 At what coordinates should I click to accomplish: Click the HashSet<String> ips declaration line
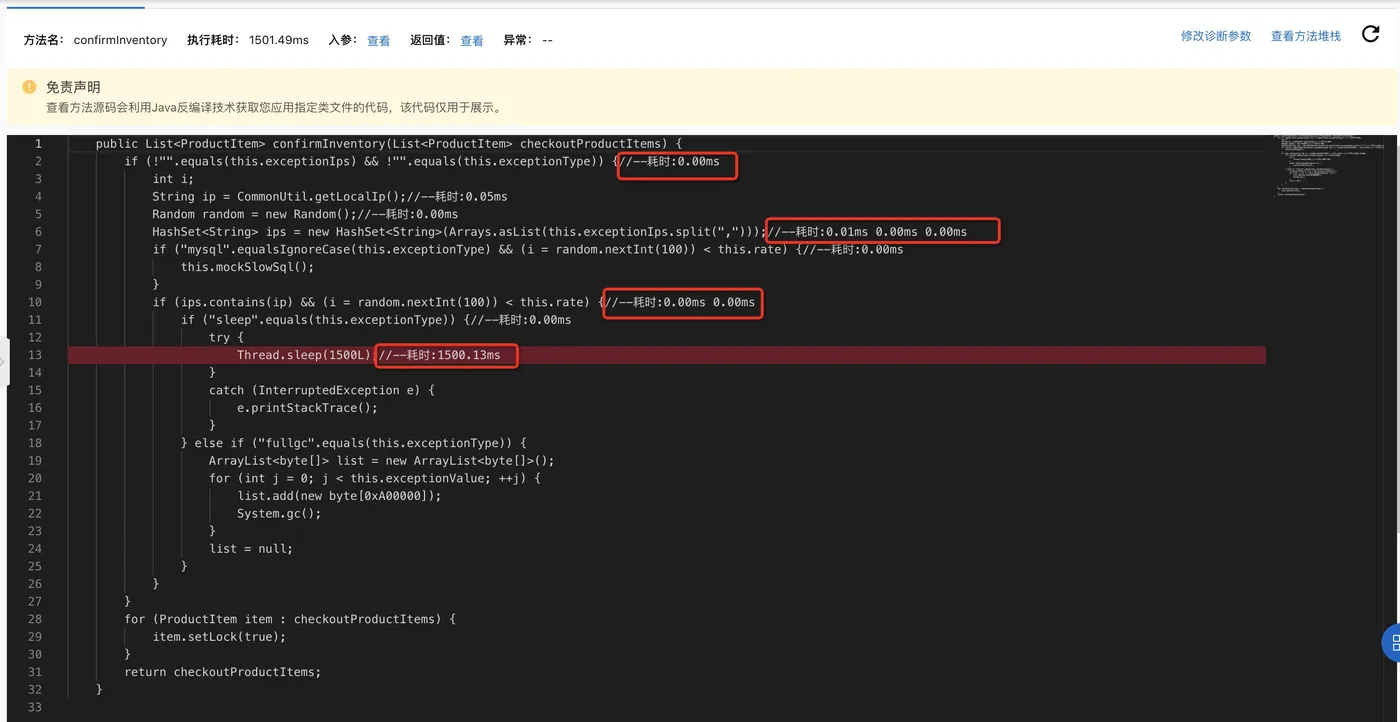[x=560, y=232]
